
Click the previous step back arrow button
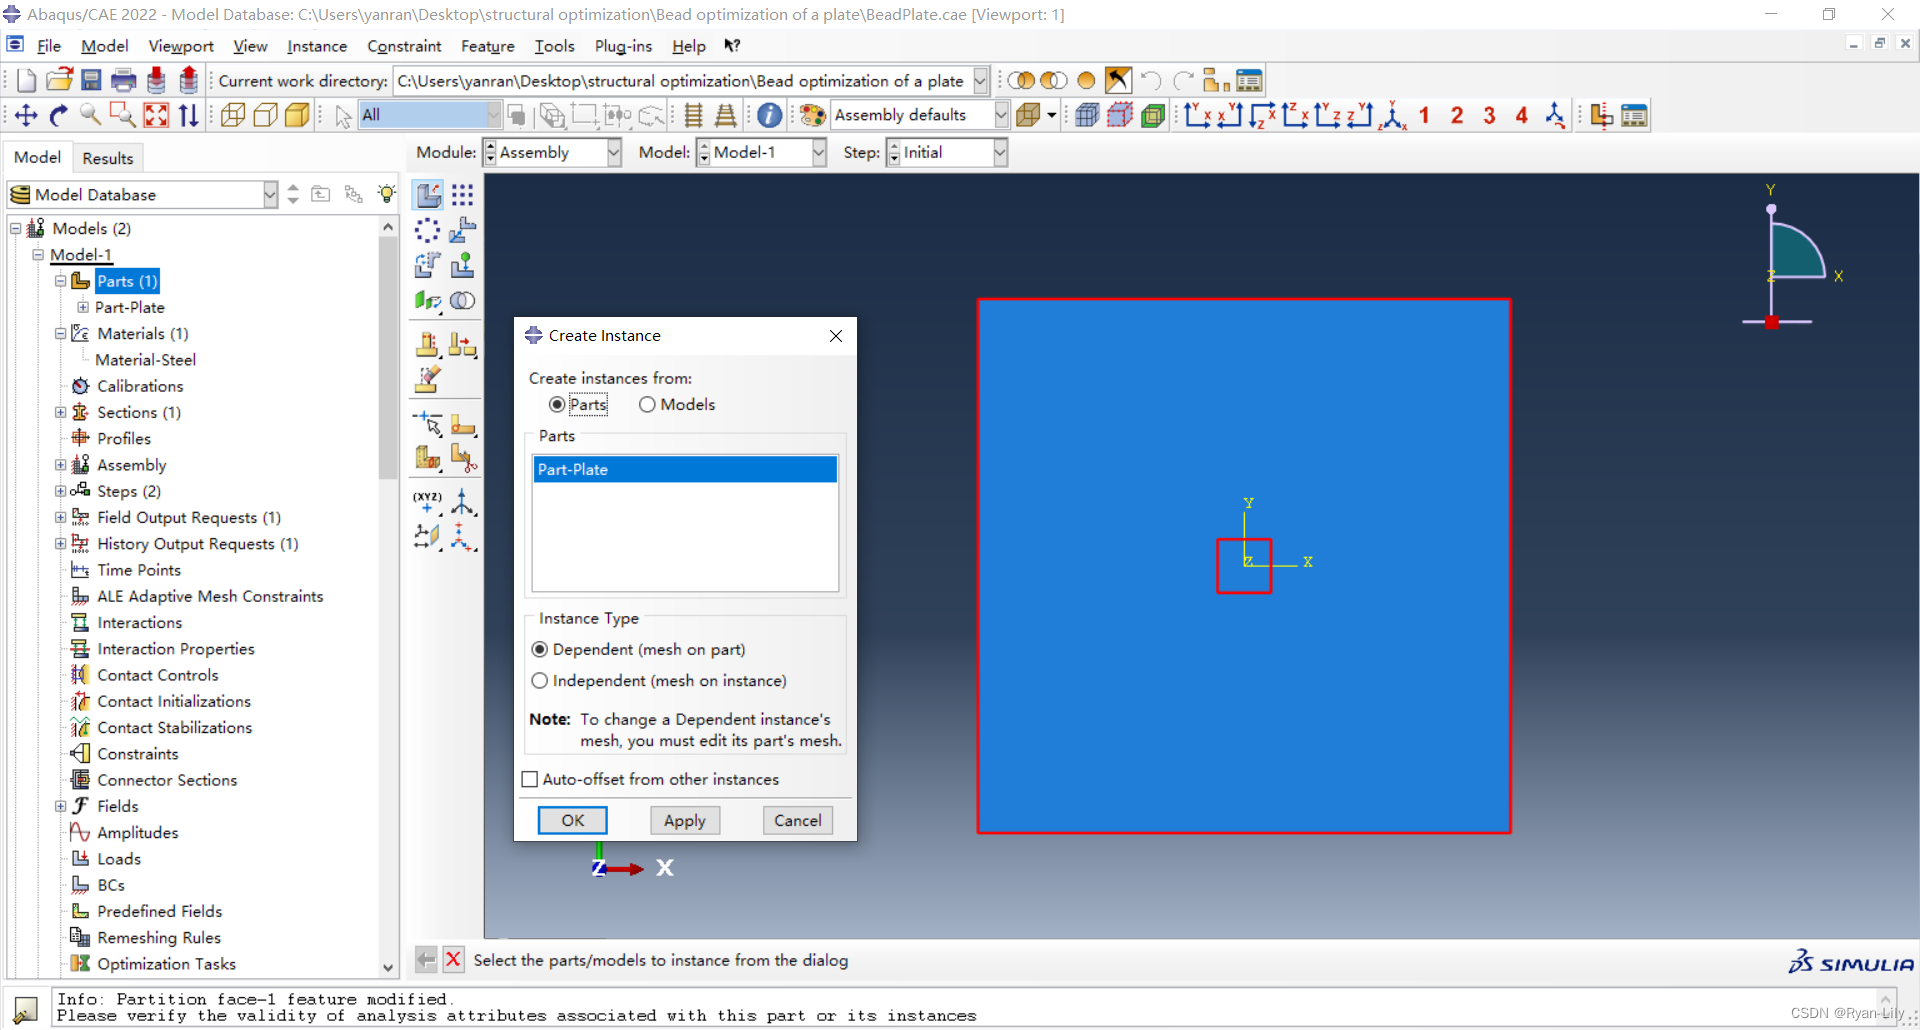tap(426, 960)
